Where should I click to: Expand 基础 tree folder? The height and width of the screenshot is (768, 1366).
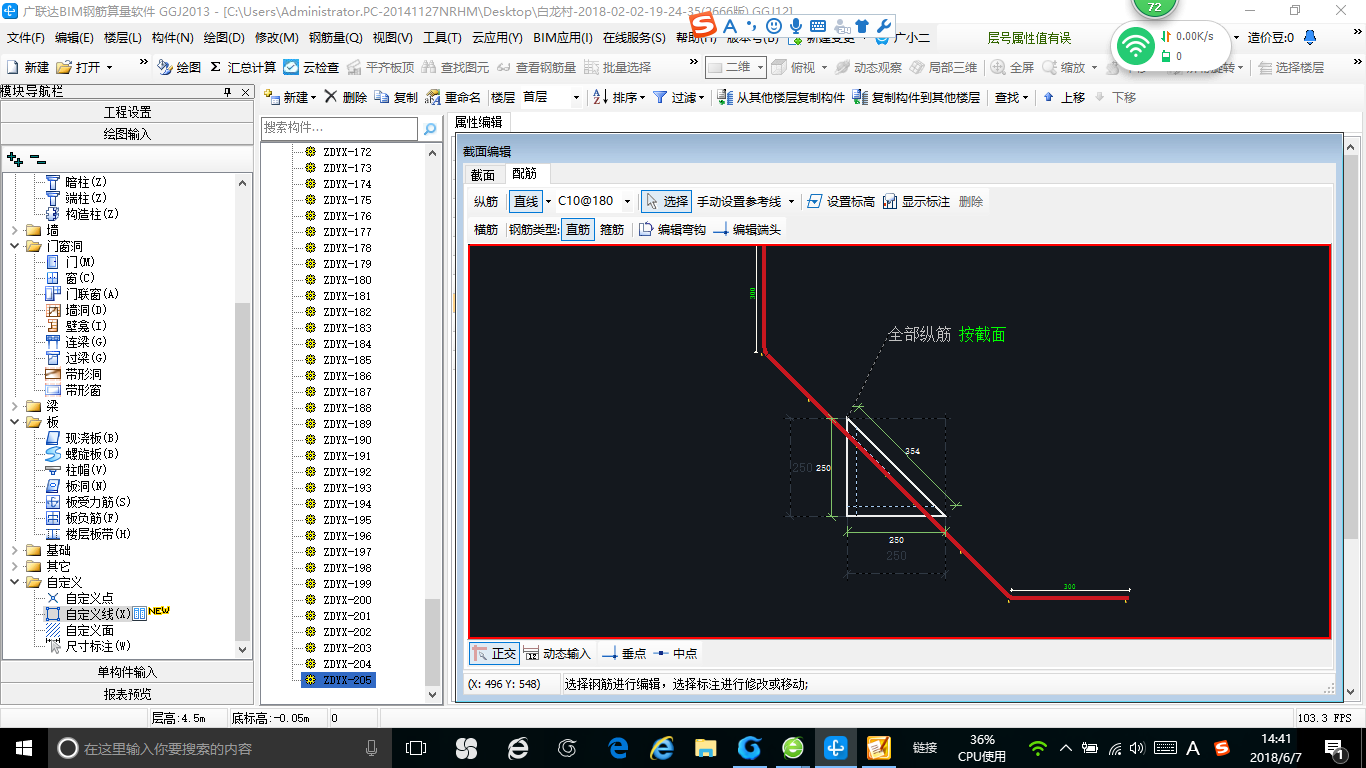(16, 550)
